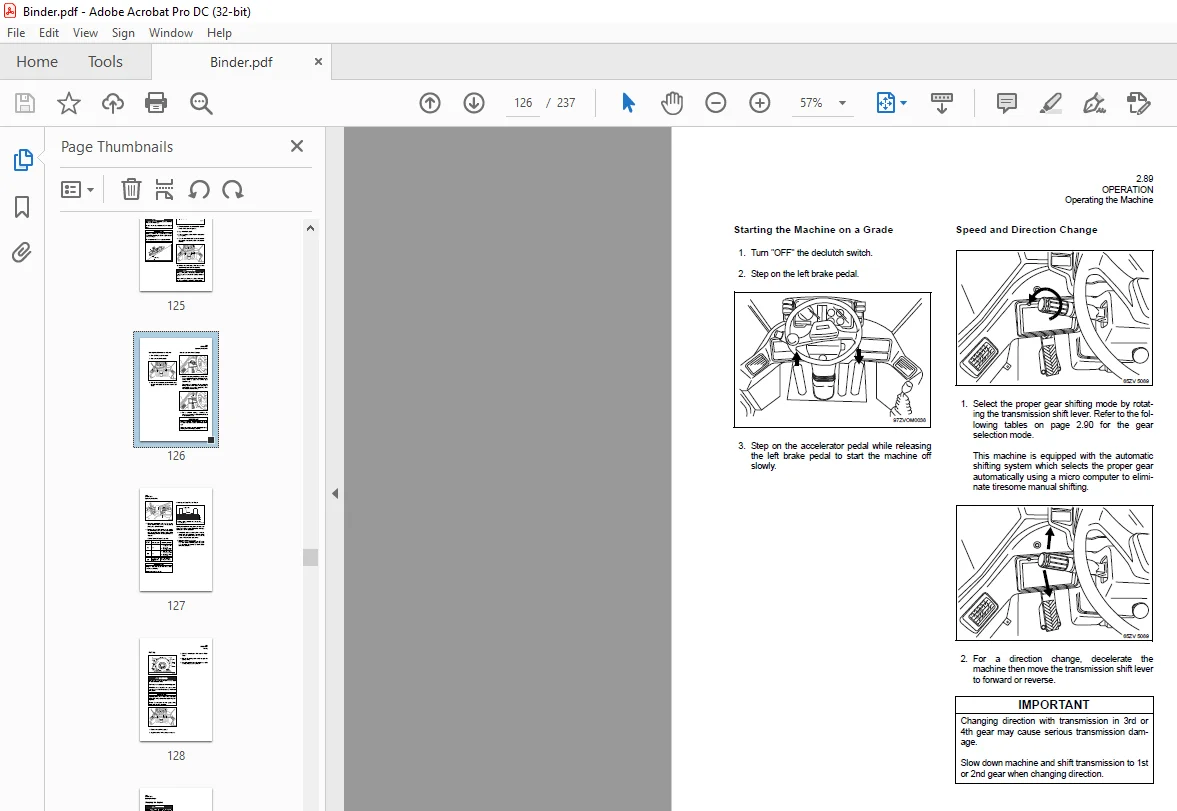The width and height of the screenshot is (1177, 811).
Task: Click 'Speed and Direction Change' heading
Action: pyautogui.click(x=1026, y=230)
